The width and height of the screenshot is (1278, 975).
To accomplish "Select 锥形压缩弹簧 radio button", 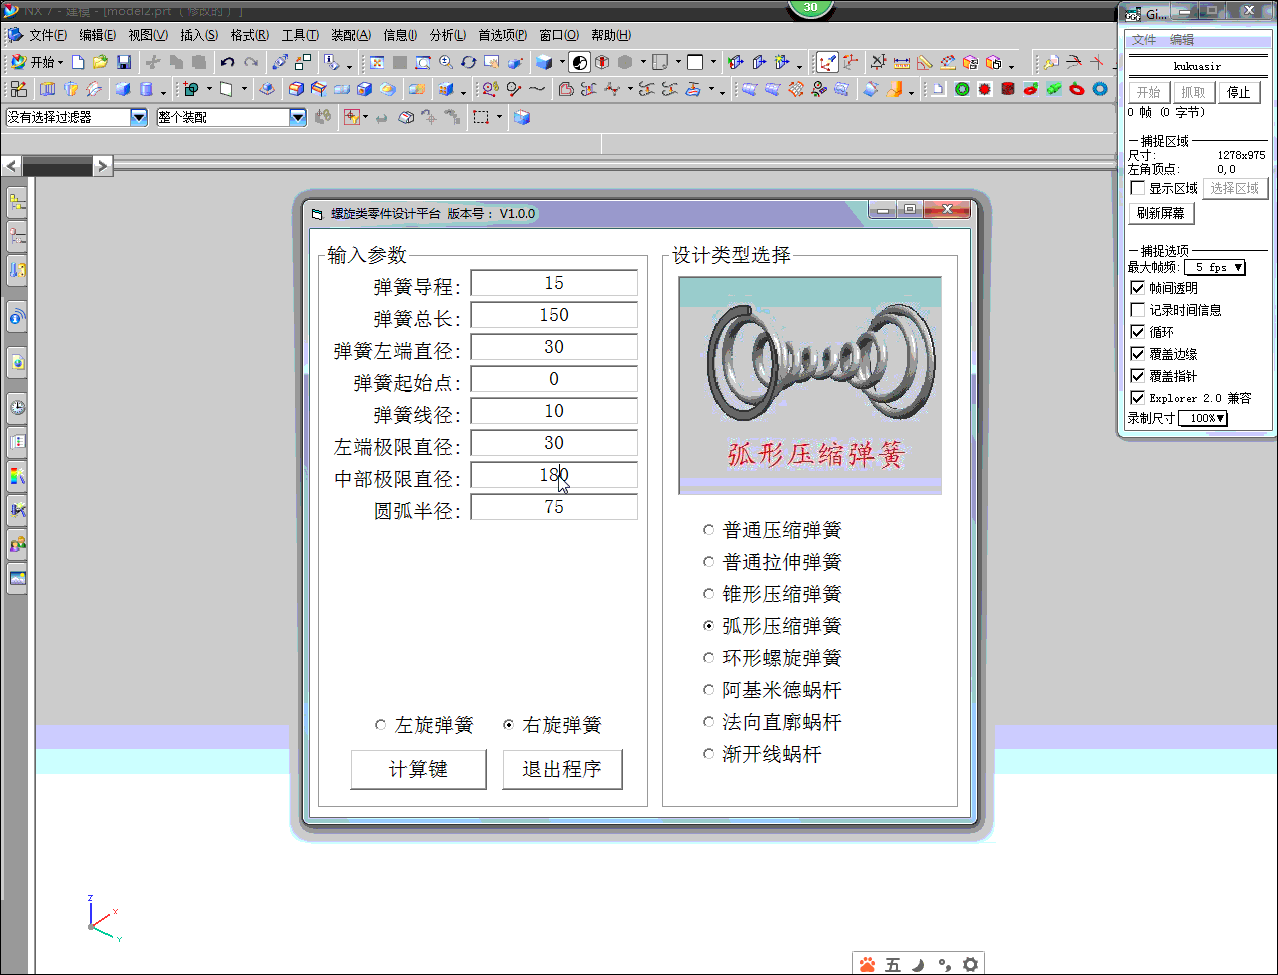I will [x=709, y=594].
